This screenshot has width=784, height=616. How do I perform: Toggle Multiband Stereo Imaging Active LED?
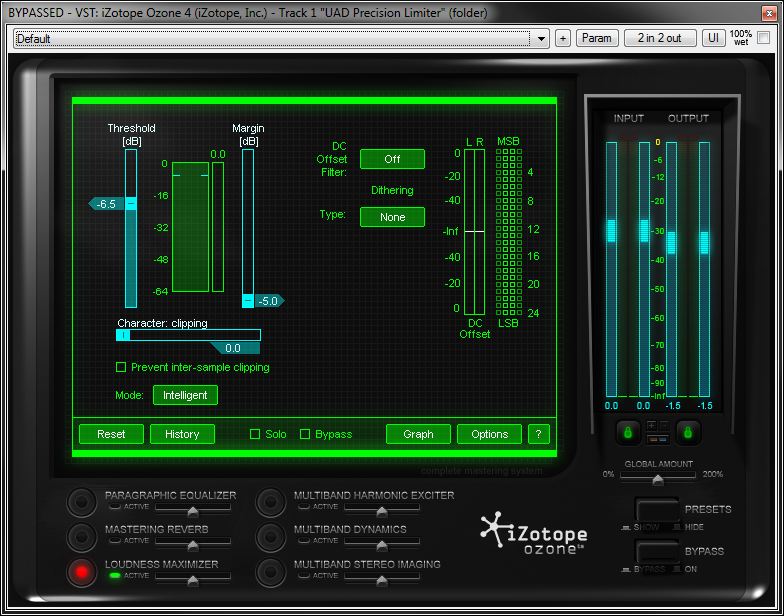pos(304,576)
